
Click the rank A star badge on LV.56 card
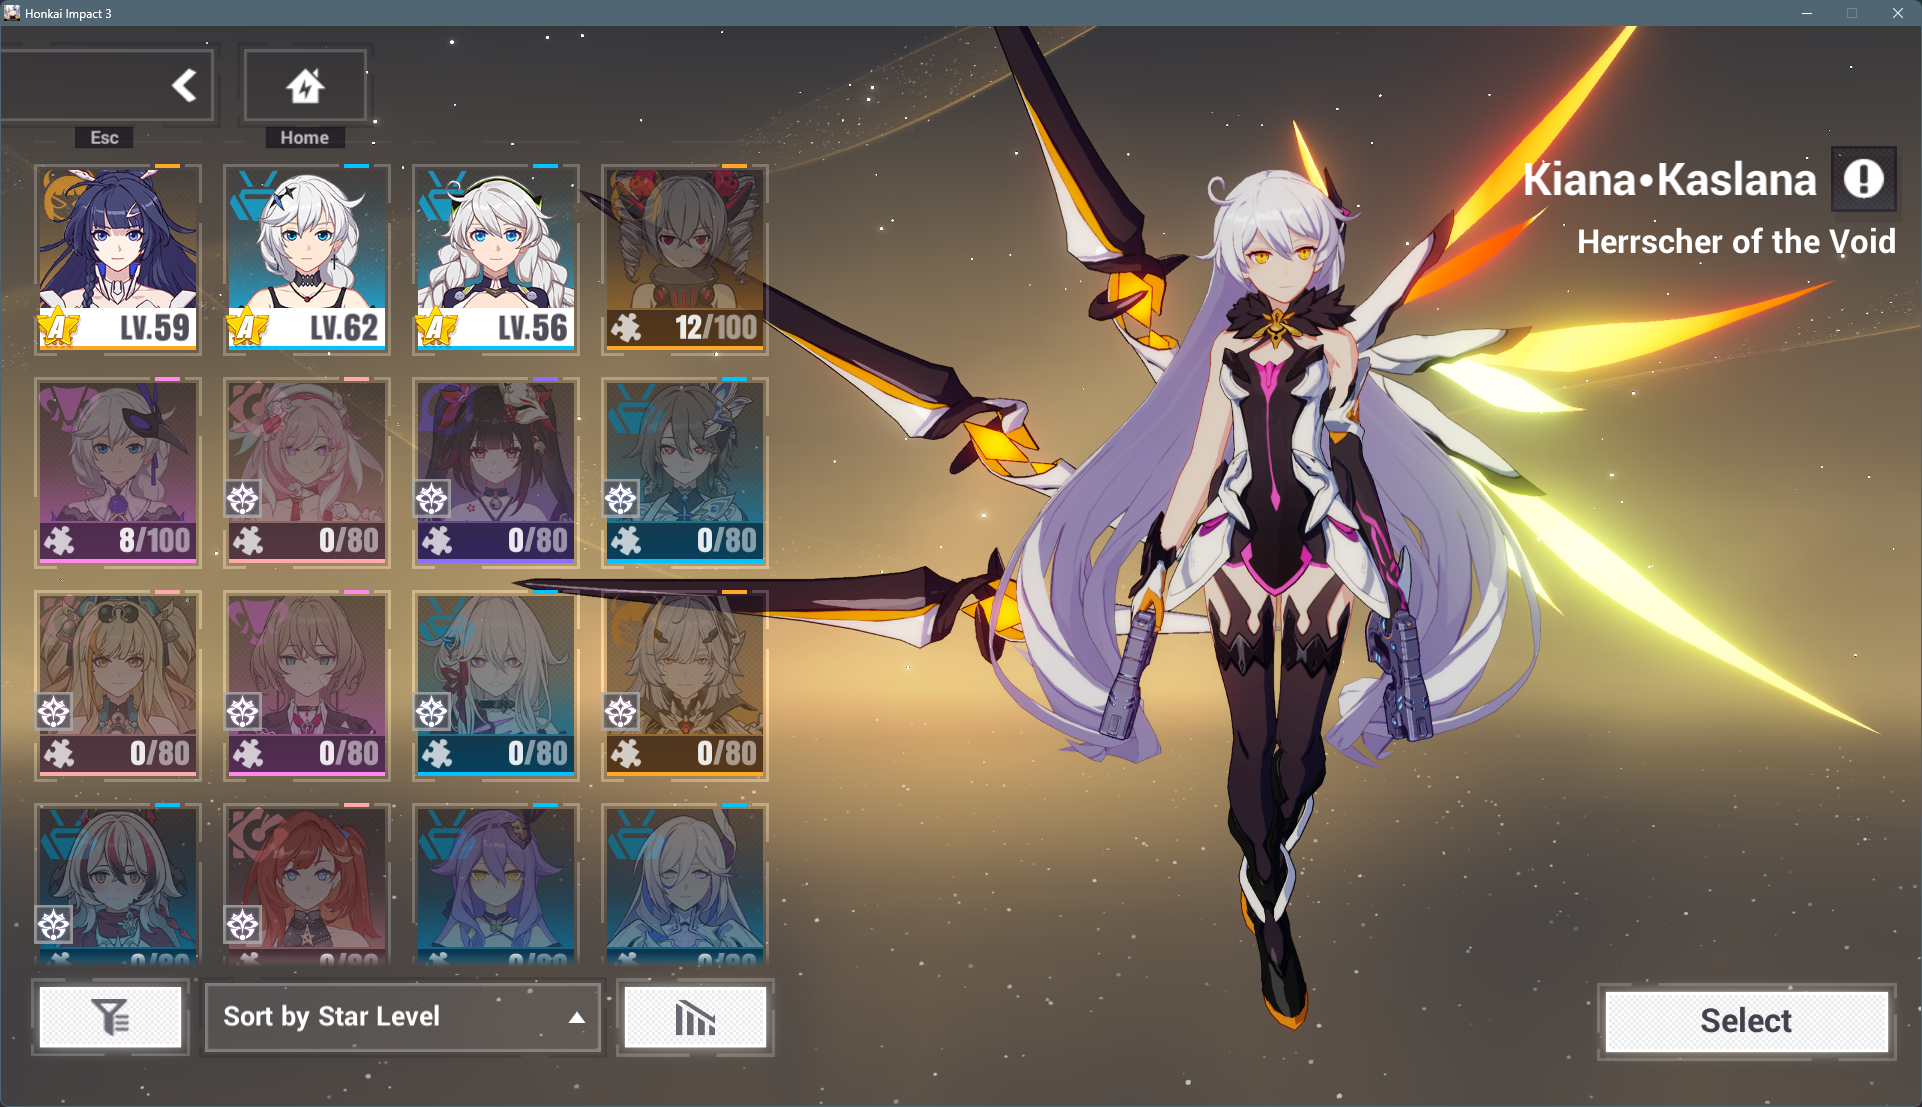pos(436,327)
